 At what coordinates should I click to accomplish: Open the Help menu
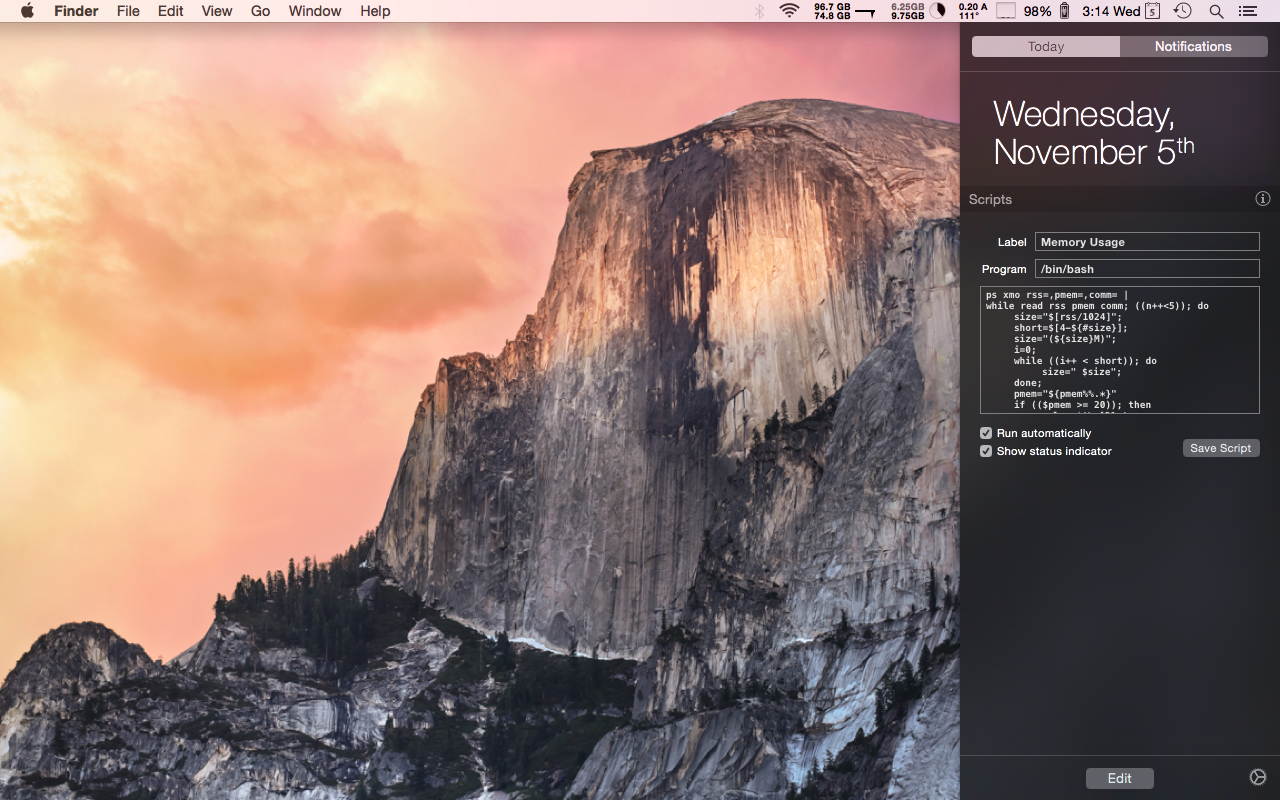point(375,11)
